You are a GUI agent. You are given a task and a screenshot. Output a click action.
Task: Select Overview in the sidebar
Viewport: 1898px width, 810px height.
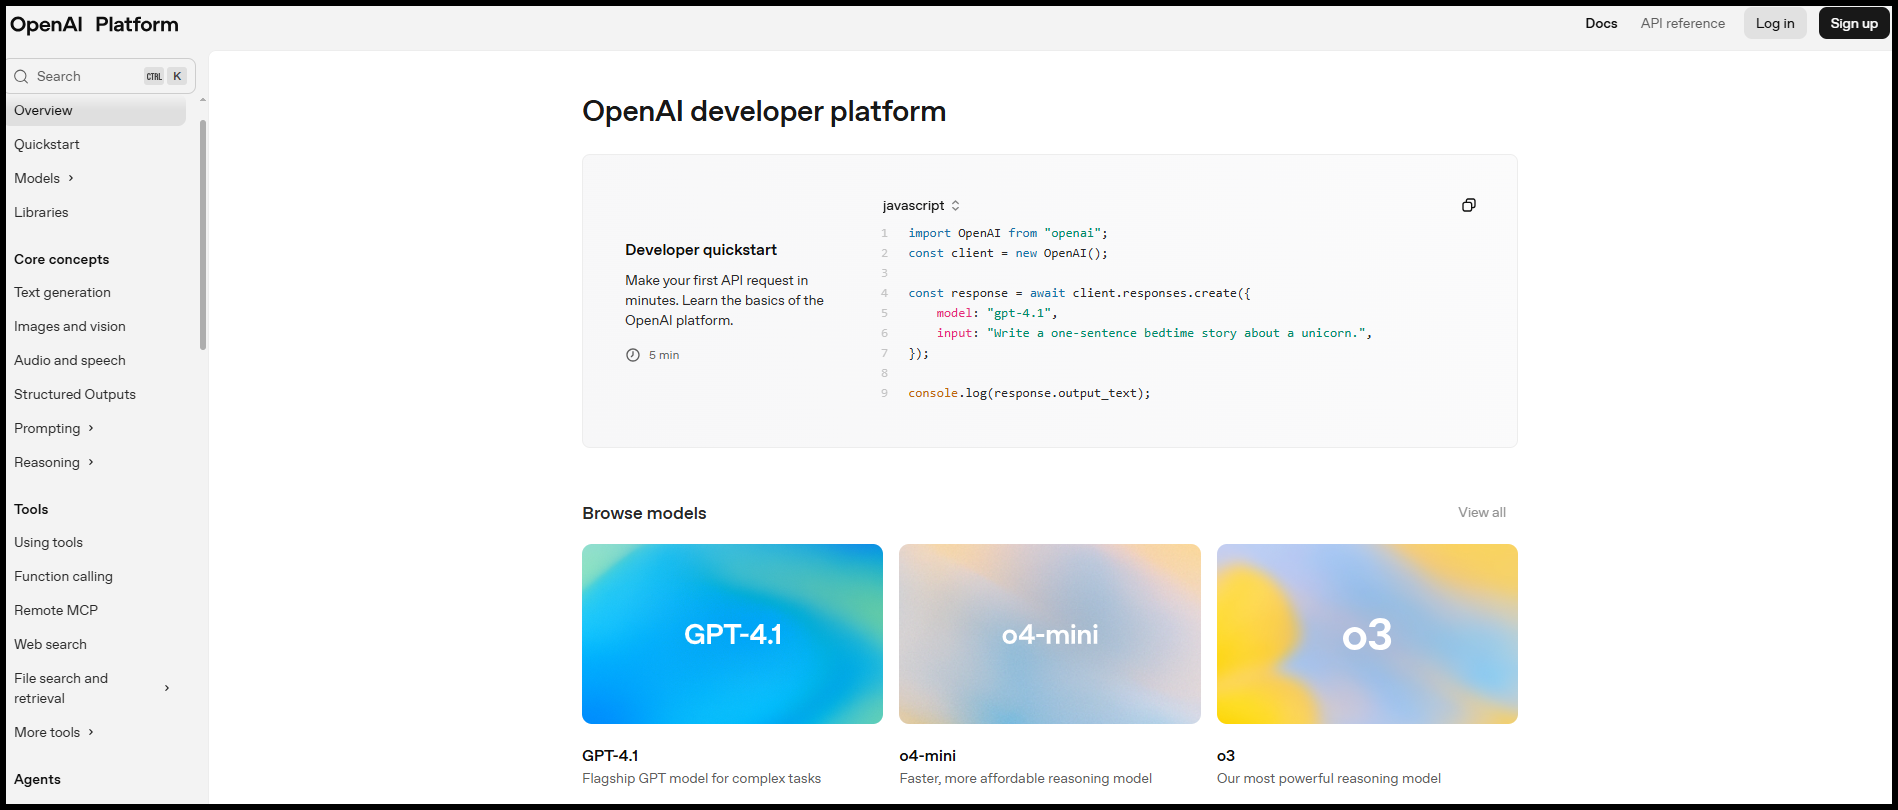96,110
